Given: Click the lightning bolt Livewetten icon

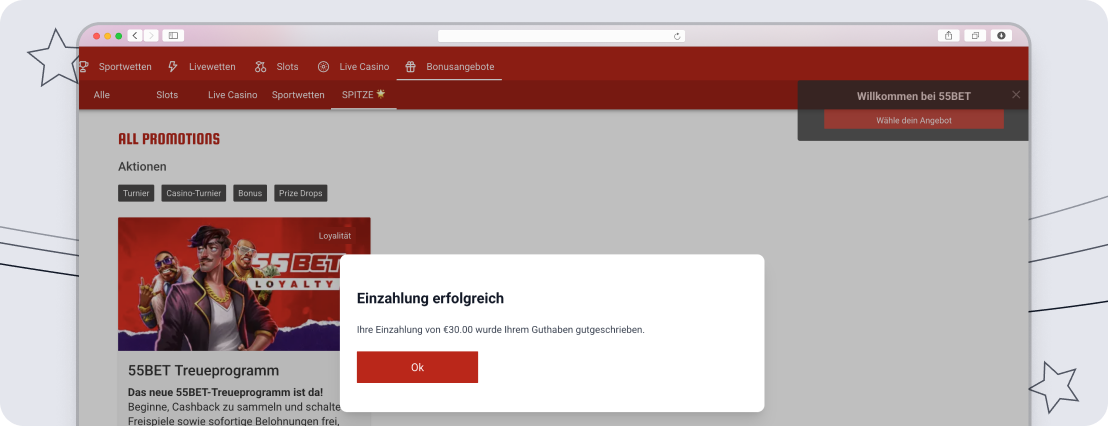Looking at the screenshot, I should (x=172, y=66).
